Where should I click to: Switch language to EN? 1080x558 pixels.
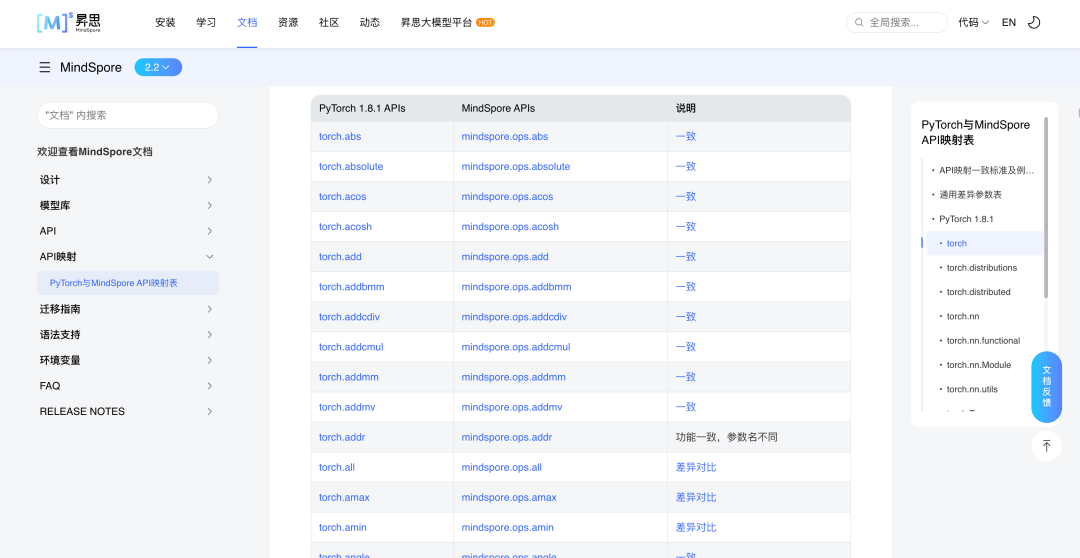point(1009,22)
